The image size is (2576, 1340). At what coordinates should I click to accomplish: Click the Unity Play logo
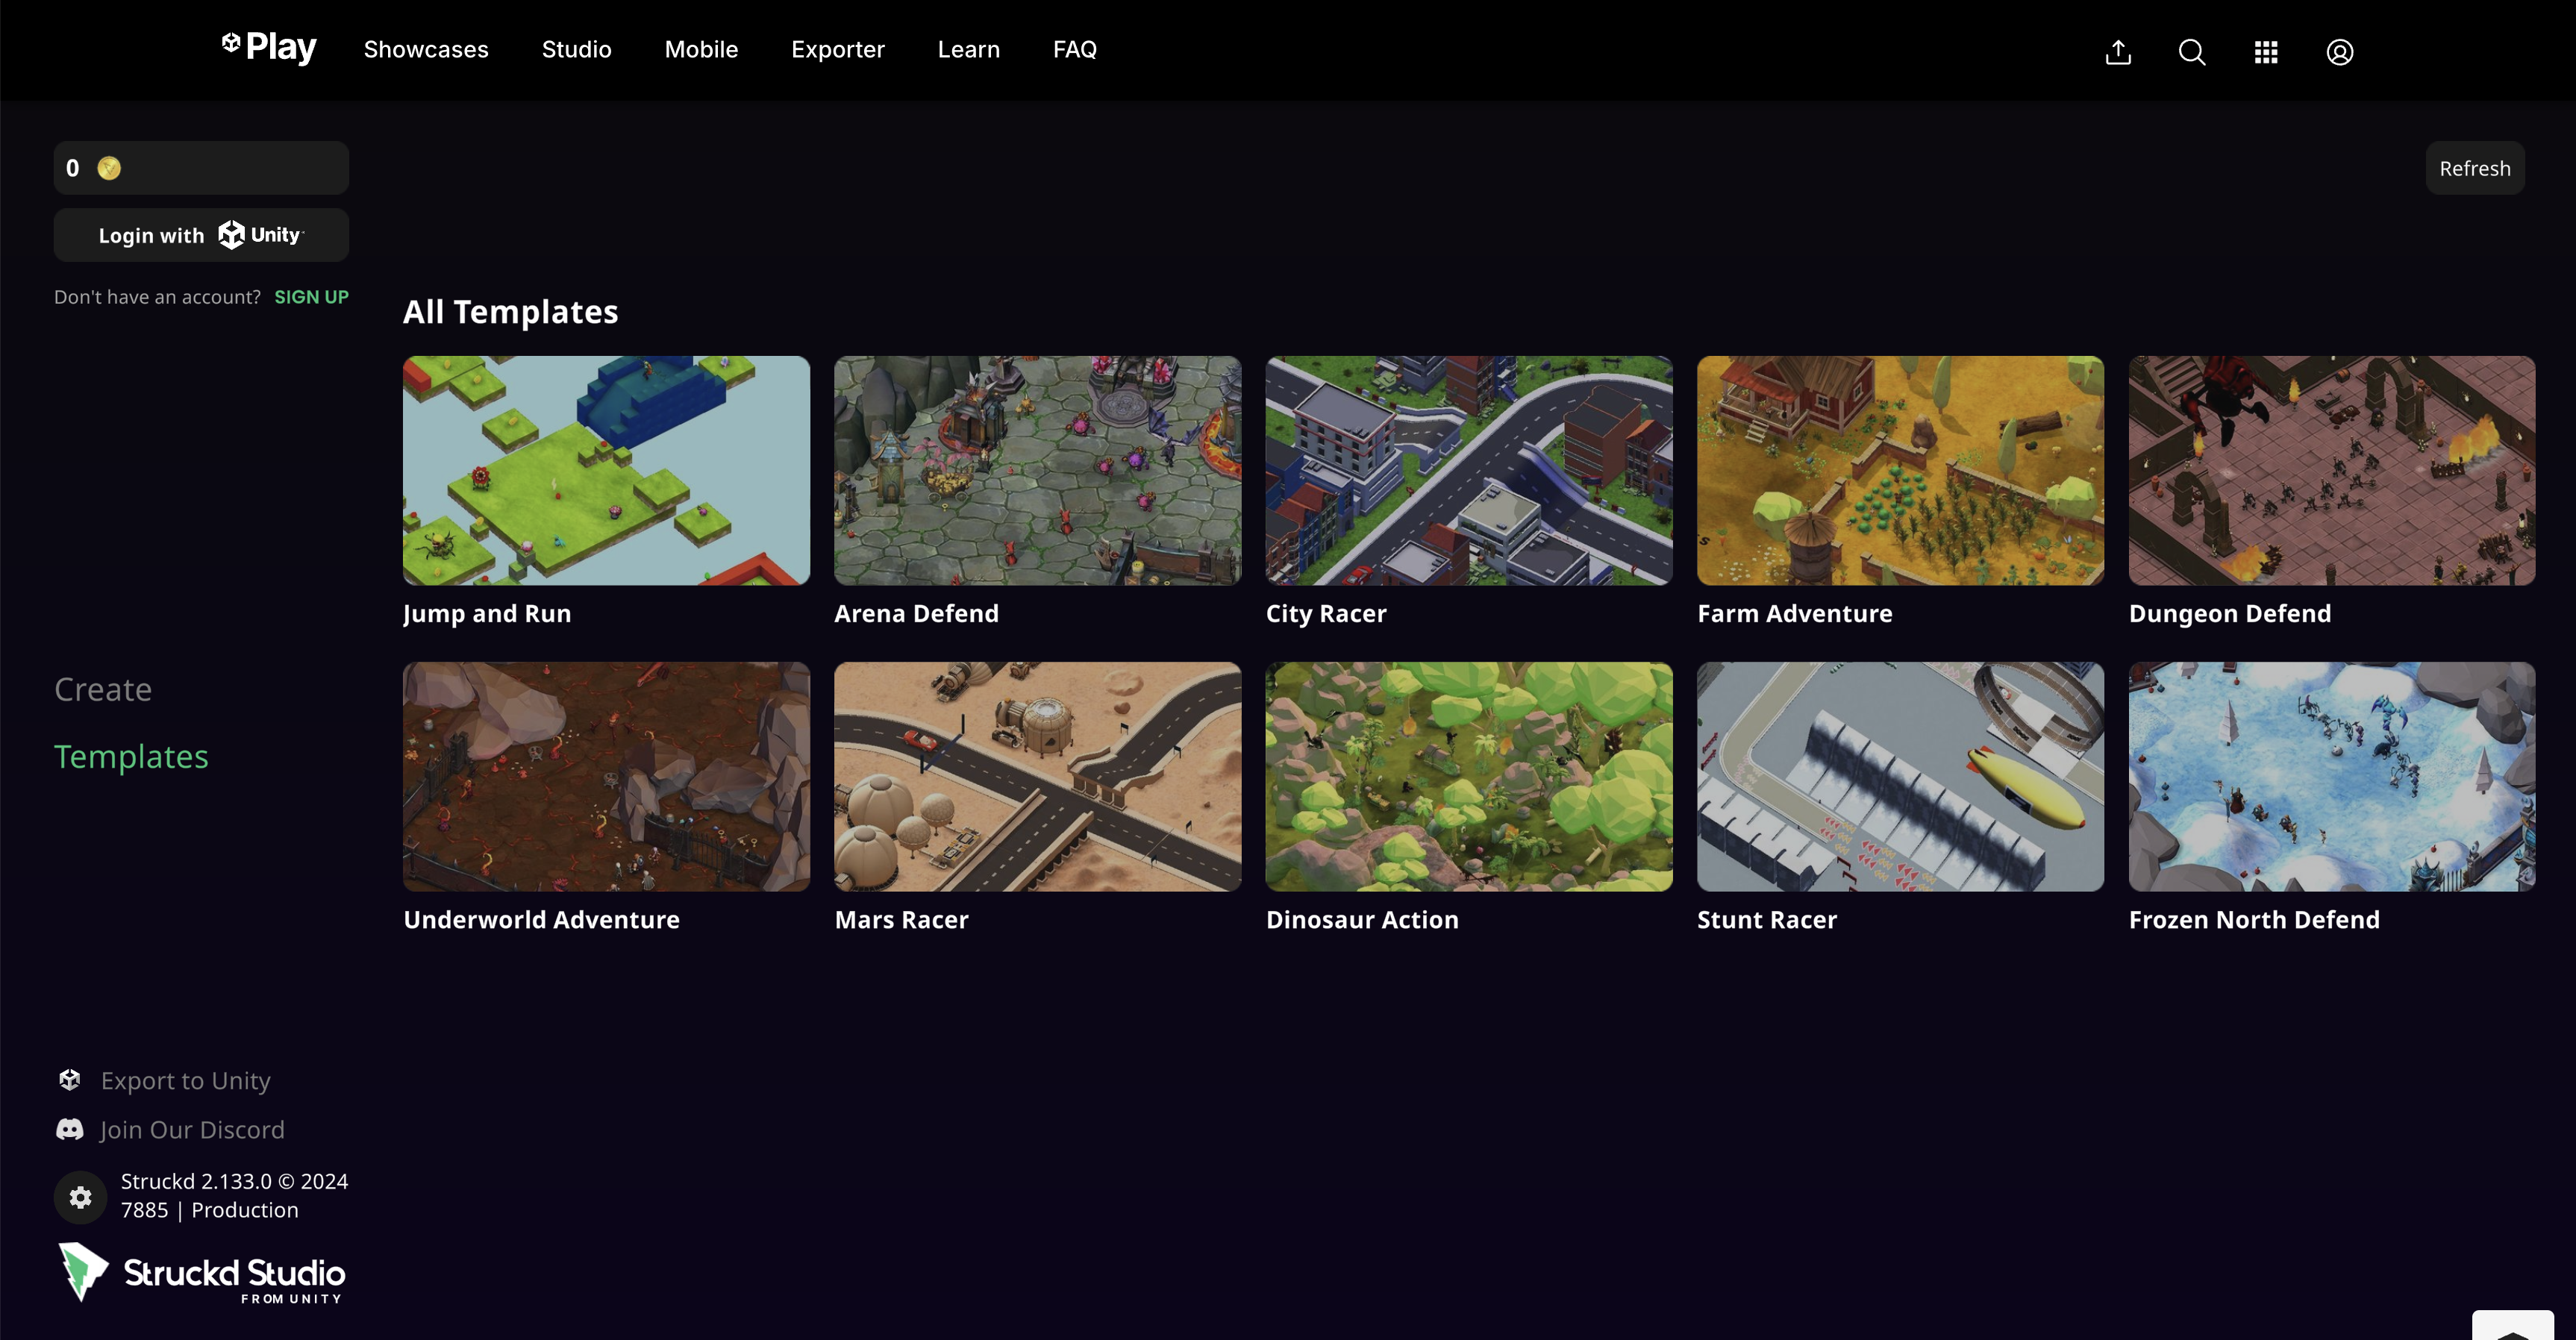(269, 47)
